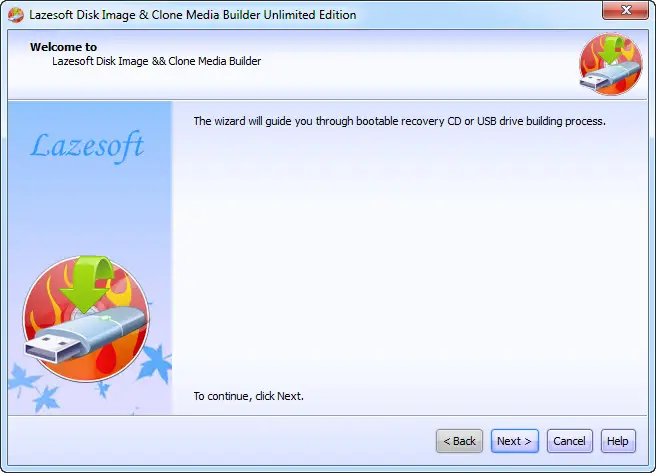
Task: Click the "Welcome to" heading
Action: coord(63,47)
